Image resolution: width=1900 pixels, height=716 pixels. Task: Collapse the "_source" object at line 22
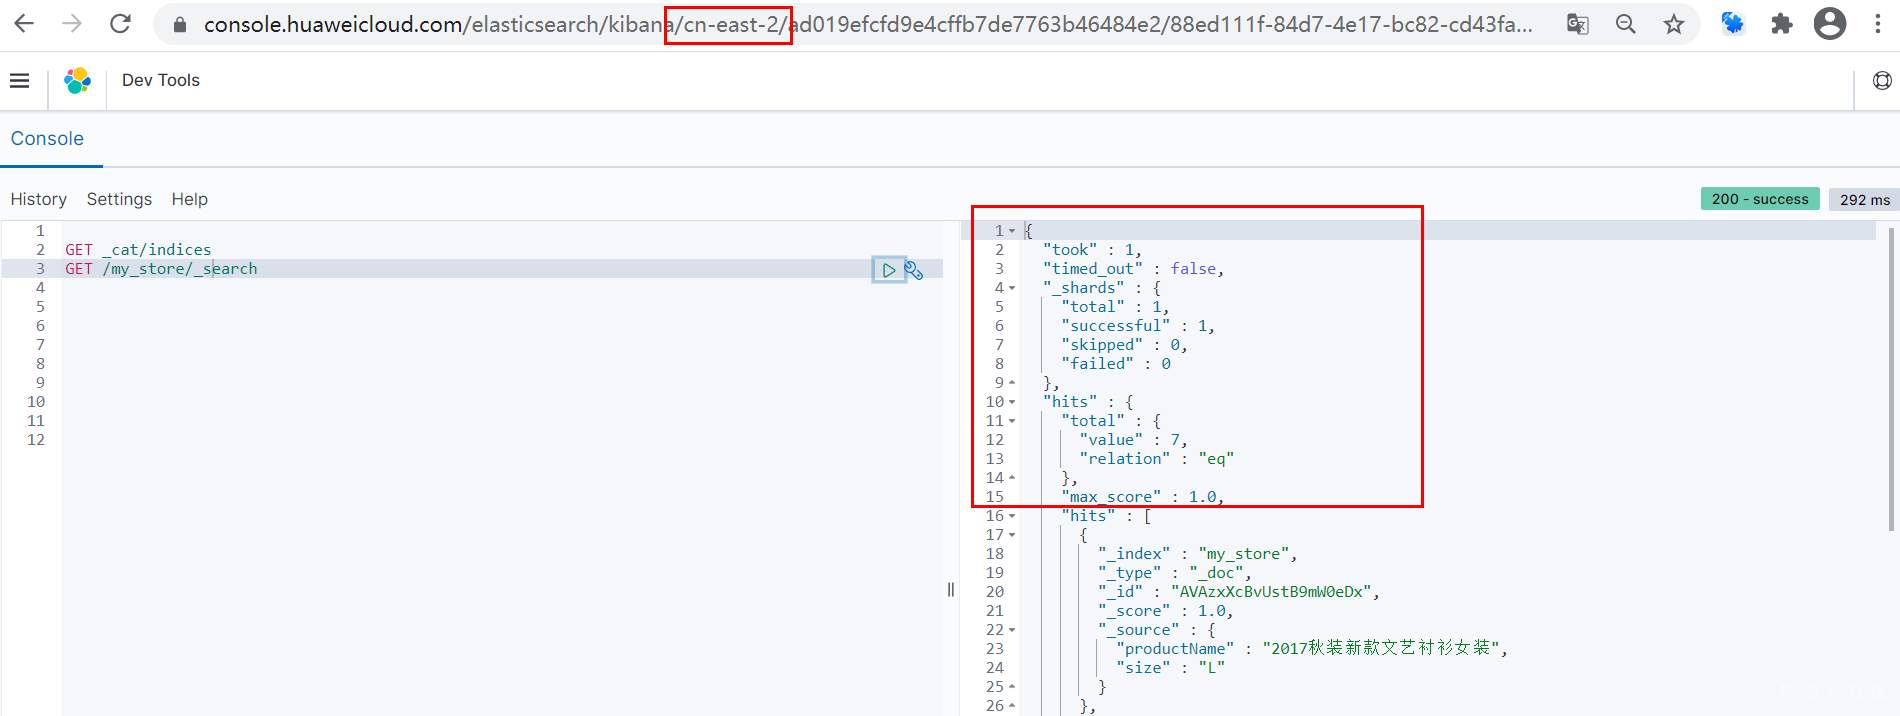coord(1012,630)
